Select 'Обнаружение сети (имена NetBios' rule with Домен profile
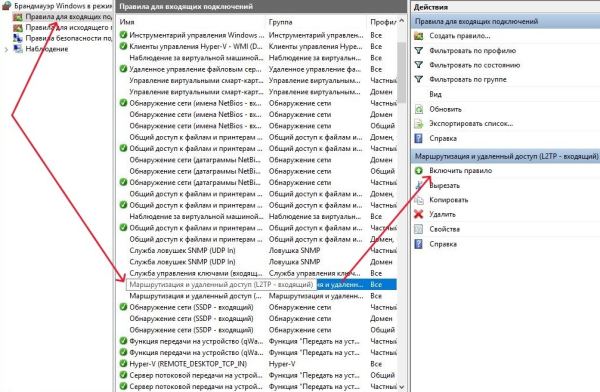 [256, 114]
